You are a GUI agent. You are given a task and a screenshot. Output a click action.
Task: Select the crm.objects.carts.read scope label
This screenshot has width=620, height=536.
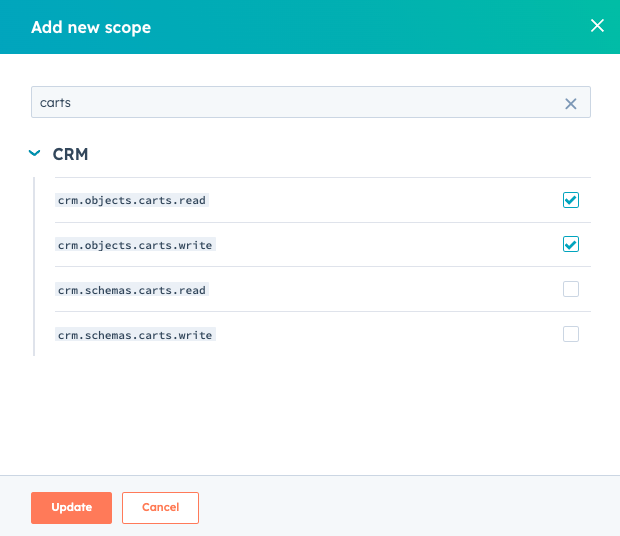[x=132, y=200]
